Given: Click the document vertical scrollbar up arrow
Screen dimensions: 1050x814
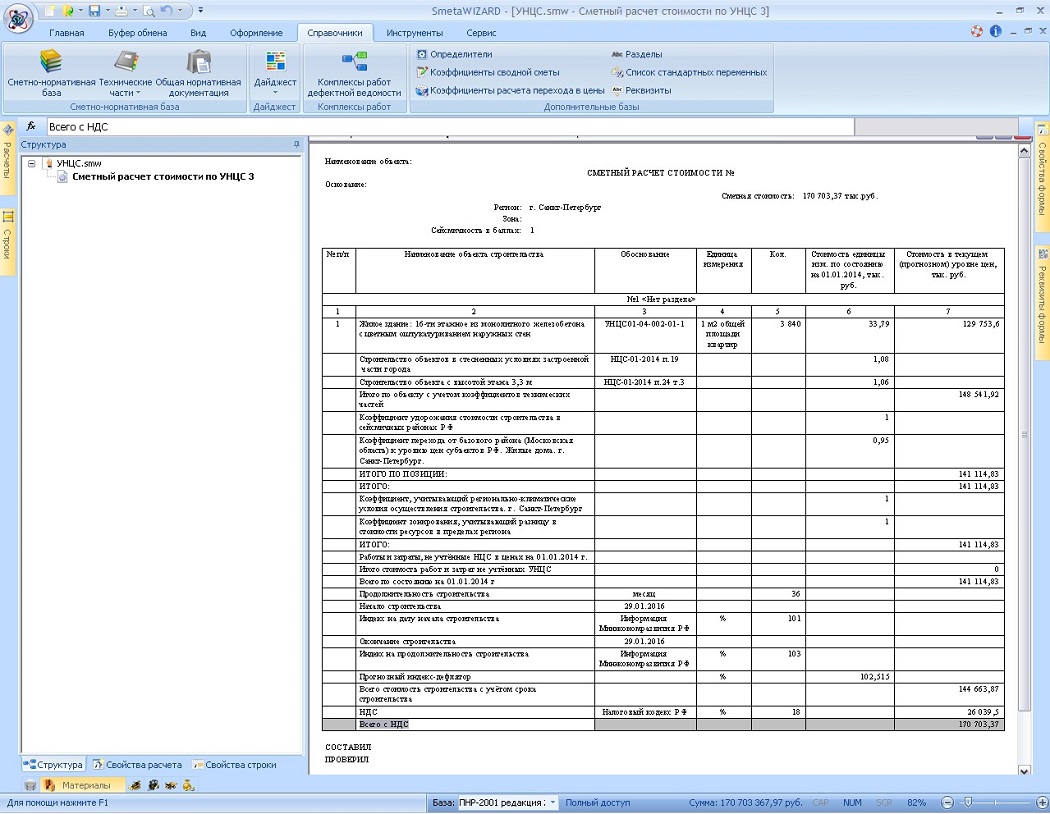Looking at the screenshot, I should (1024, 152).
